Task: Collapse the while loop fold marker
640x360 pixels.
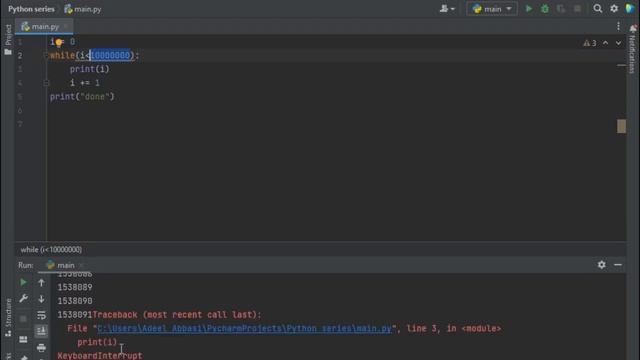Action: 46,56
